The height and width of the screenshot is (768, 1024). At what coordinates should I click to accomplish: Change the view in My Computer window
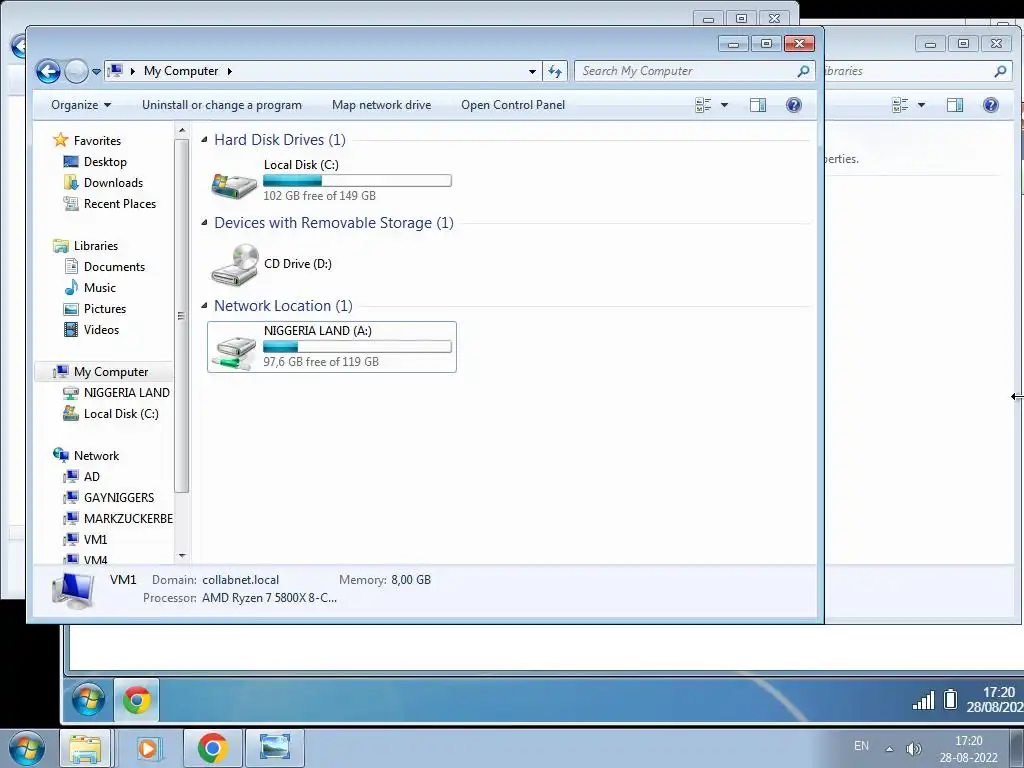703,105
